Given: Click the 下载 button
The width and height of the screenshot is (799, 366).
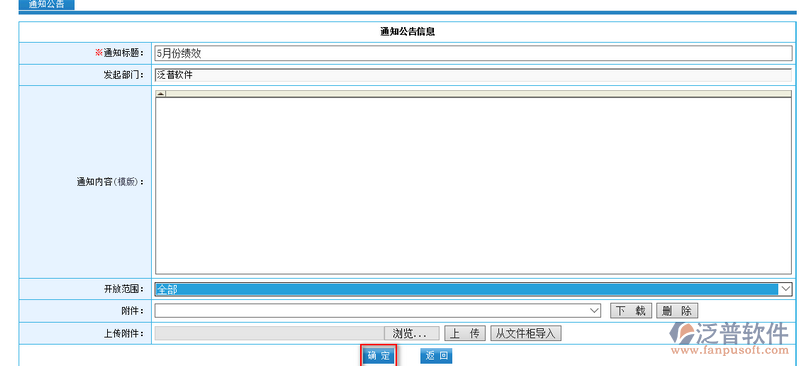Looking at the screenshot, I should tap(631, 310).
